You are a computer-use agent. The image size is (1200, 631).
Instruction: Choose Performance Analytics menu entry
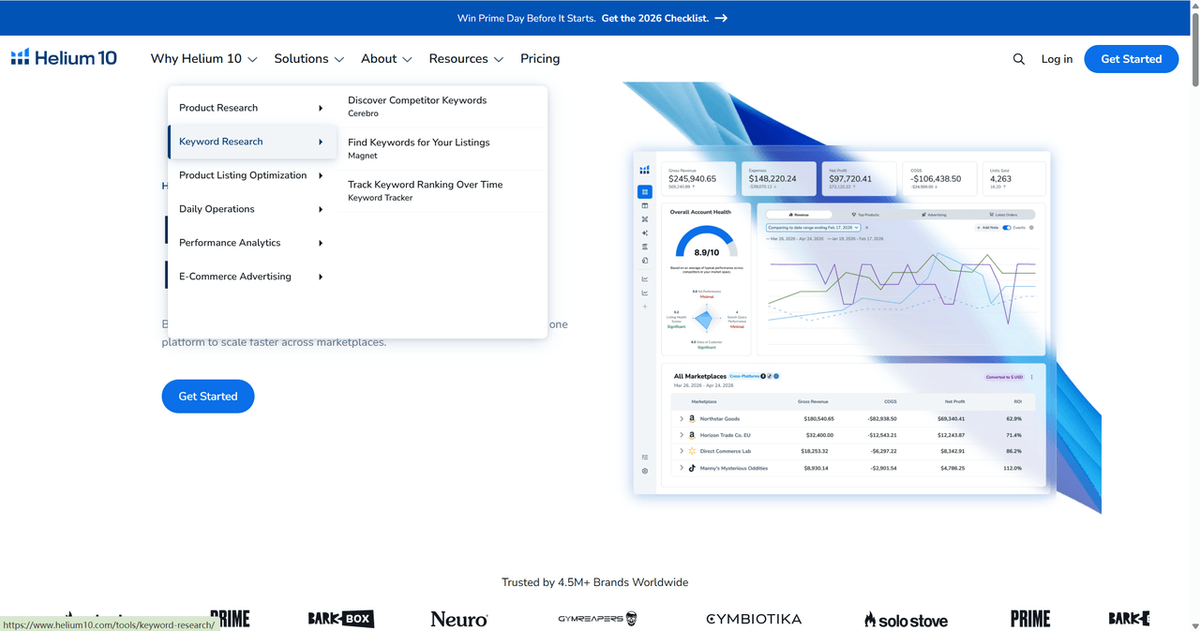pos(252,243)
